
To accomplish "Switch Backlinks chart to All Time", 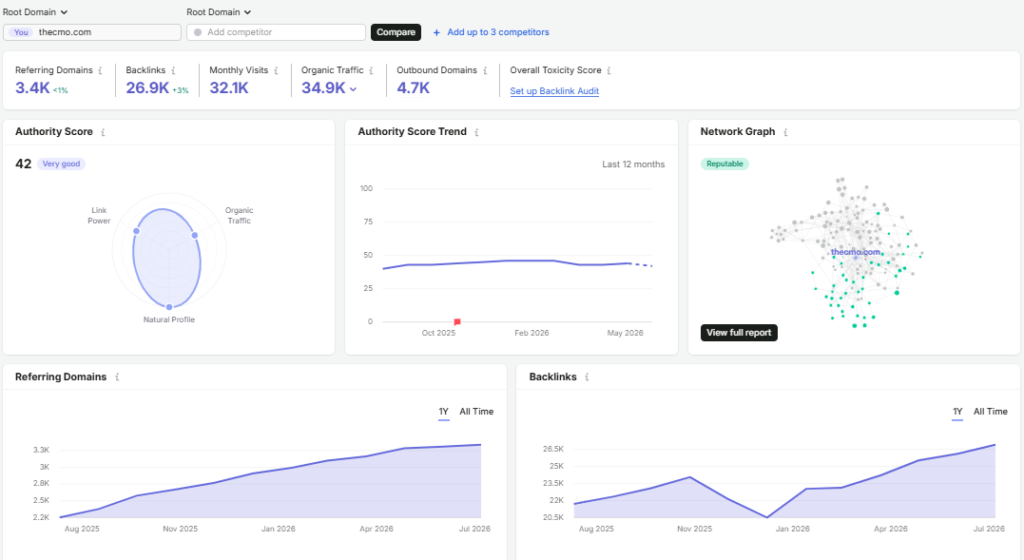I will pyautogui.click(x=990, y=412).
